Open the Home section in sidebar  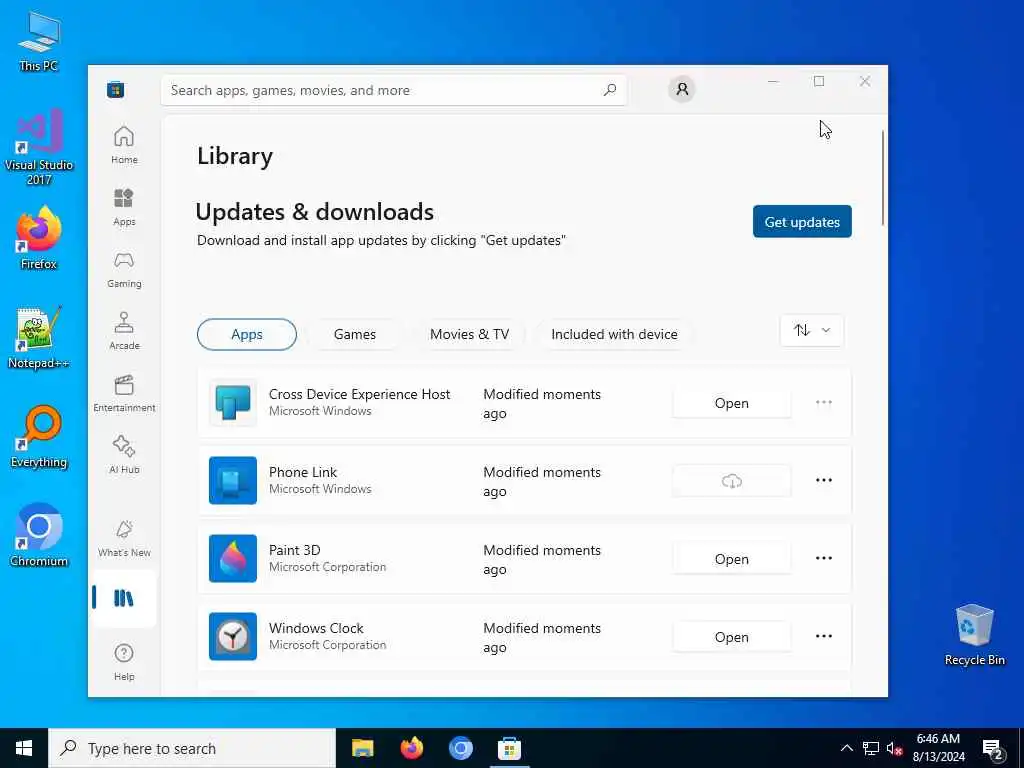[x=124, y=145]
